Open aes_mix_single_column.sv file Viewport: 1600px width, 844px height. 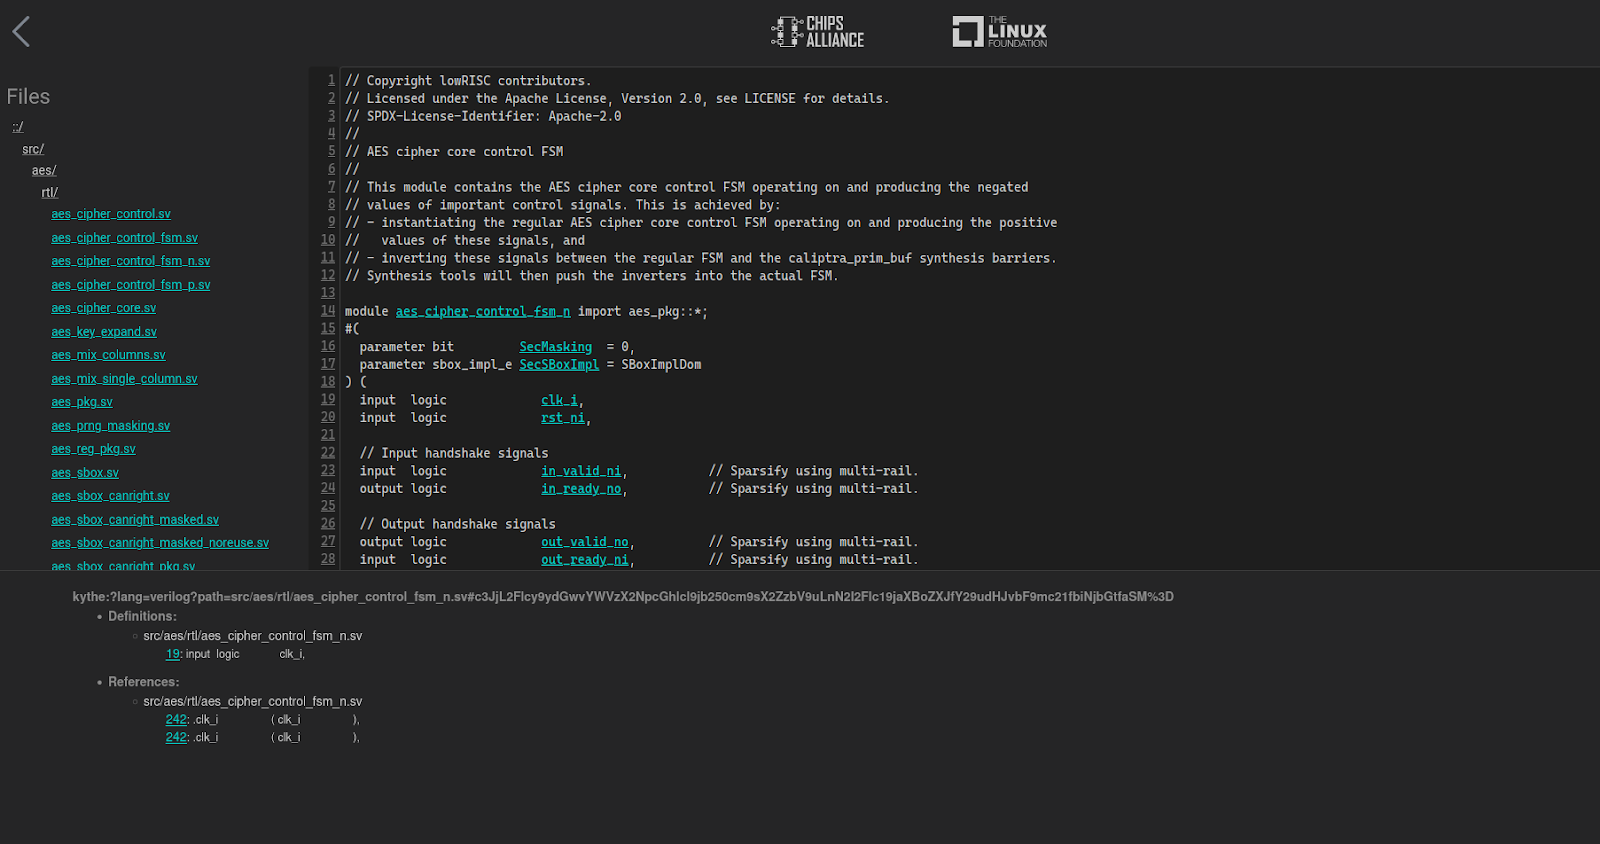[124, 379]
